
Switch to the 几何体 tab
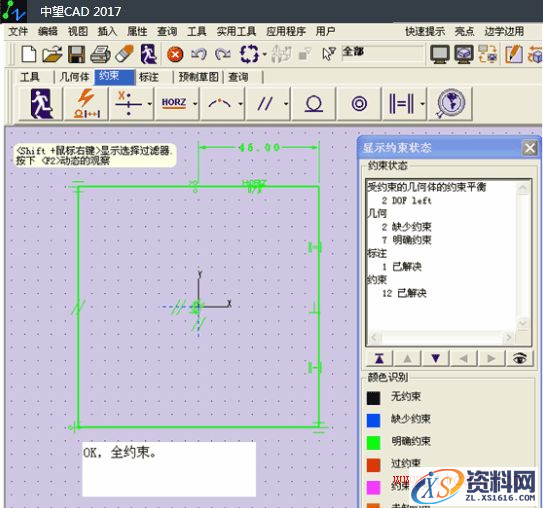tap(74, 77)
